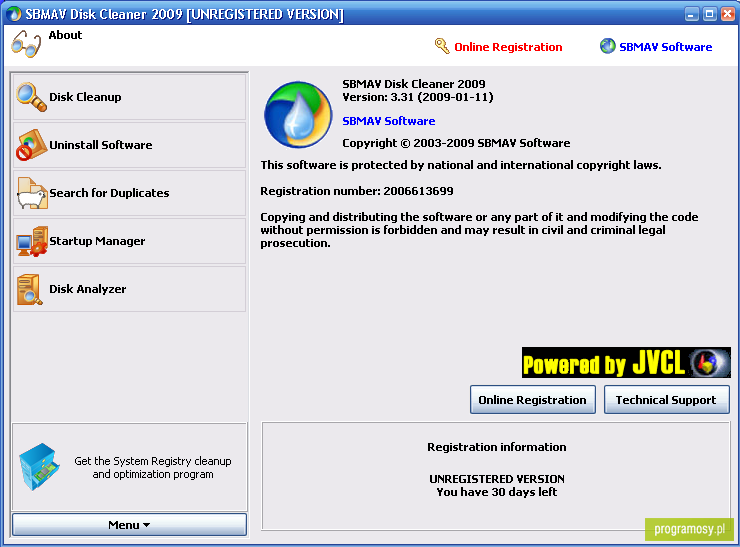The height and width of the screenshot is (547, 740).
Task: Click the Copyright © 2003-2009 SBMAV Software text
Action: click(x=456, y=143)
